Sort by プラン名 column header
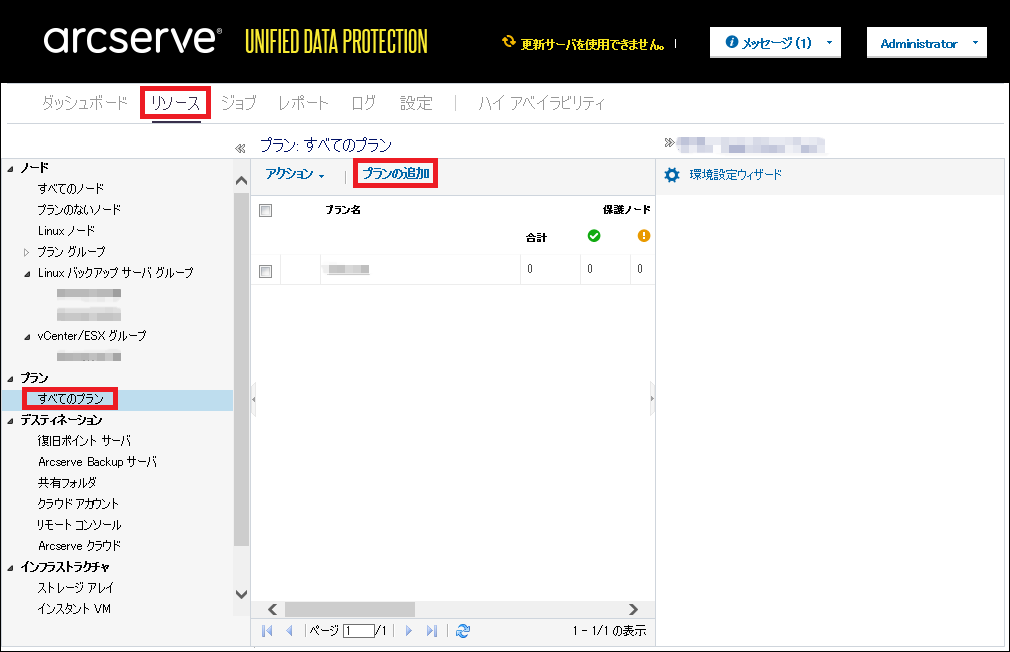 tap(343, 210)
